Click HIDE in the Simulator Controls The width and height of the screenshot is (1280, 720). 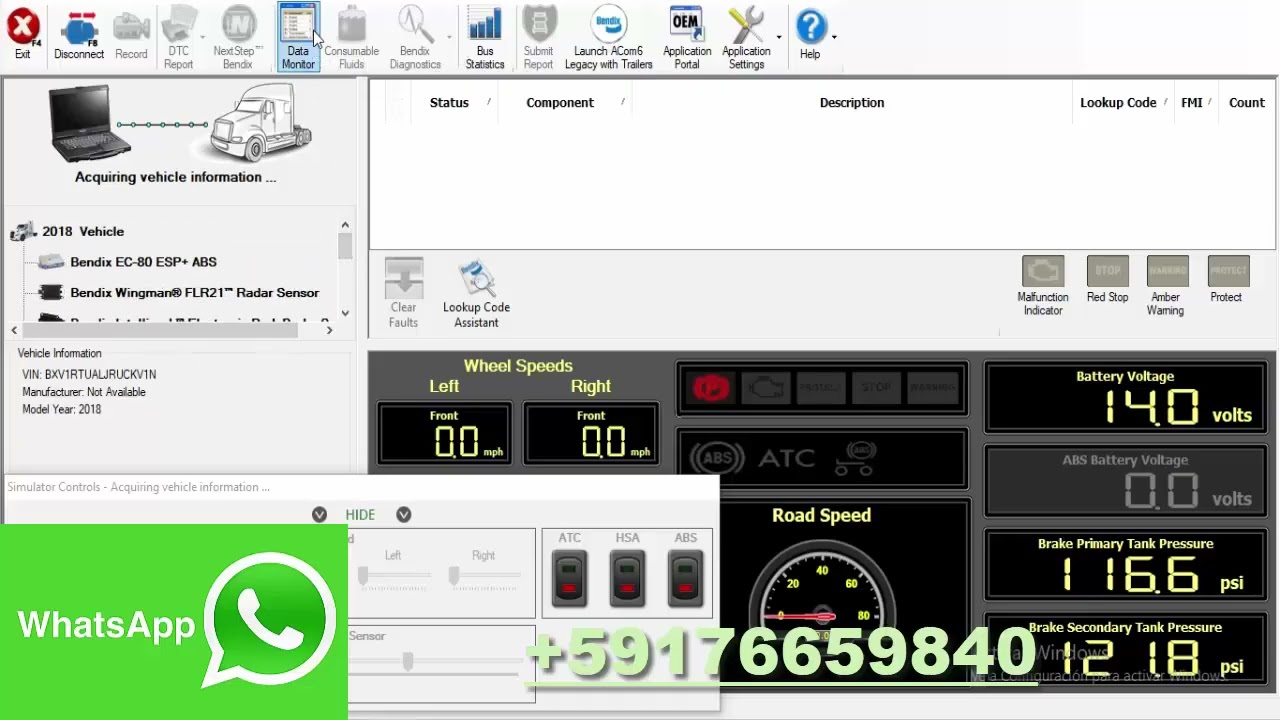click(x=360, y=514)
